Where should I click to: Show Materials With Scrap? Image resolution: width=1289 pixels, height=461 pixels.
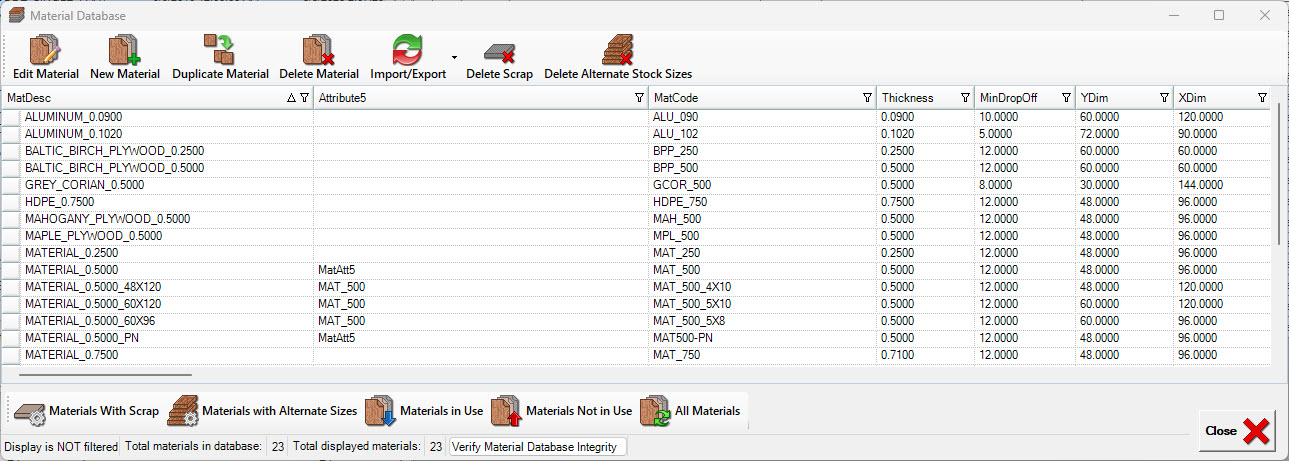pos(87,411)
